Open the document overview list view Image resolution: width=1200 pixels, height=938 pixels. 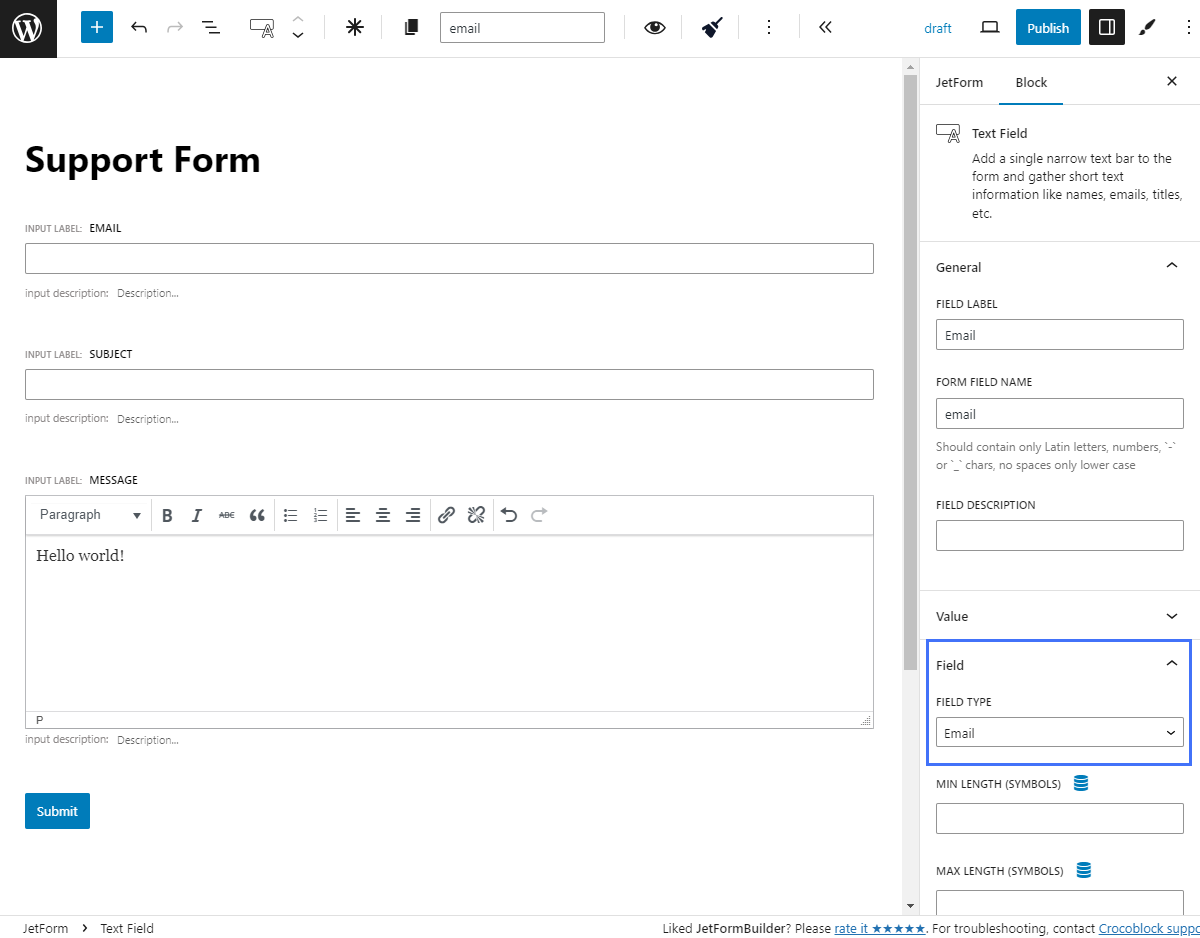(x=211, y=28)
